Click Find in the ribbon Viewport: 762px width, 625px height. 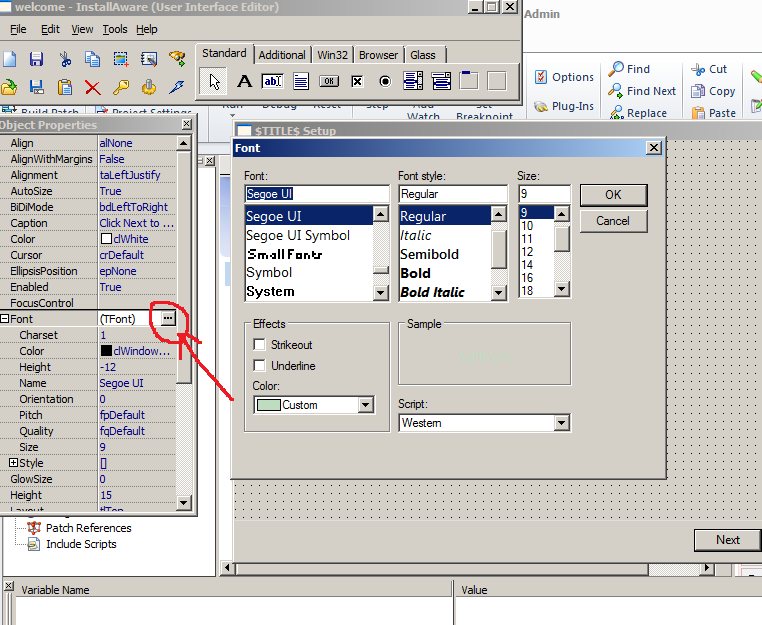click(x=629, y=69)
